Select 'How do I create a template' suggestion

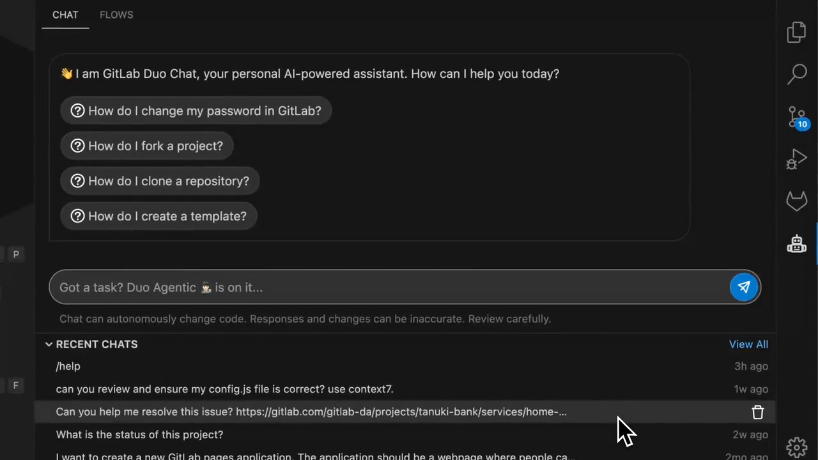coord(159,216)
